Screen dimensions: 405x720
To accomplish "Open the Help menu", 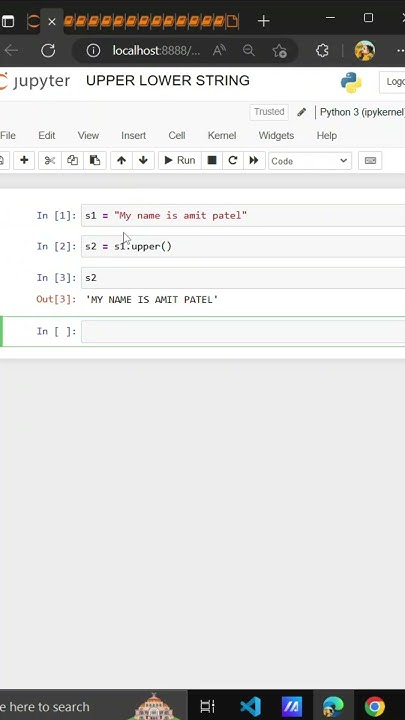I will click(x=326, y=135).
